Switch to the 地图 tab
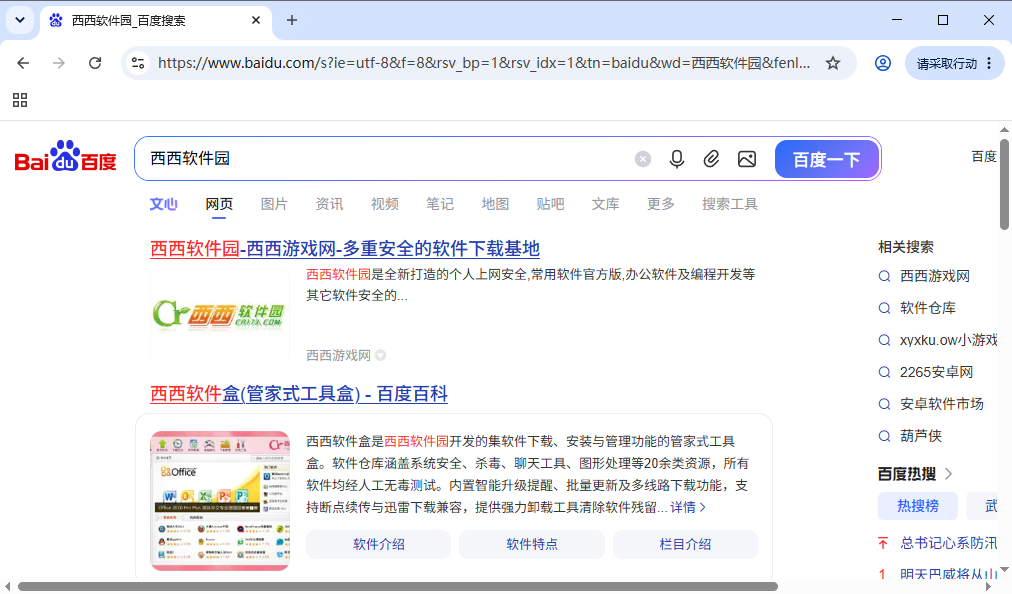Viewport: 1012px width, 594px height. click(495, 204)
